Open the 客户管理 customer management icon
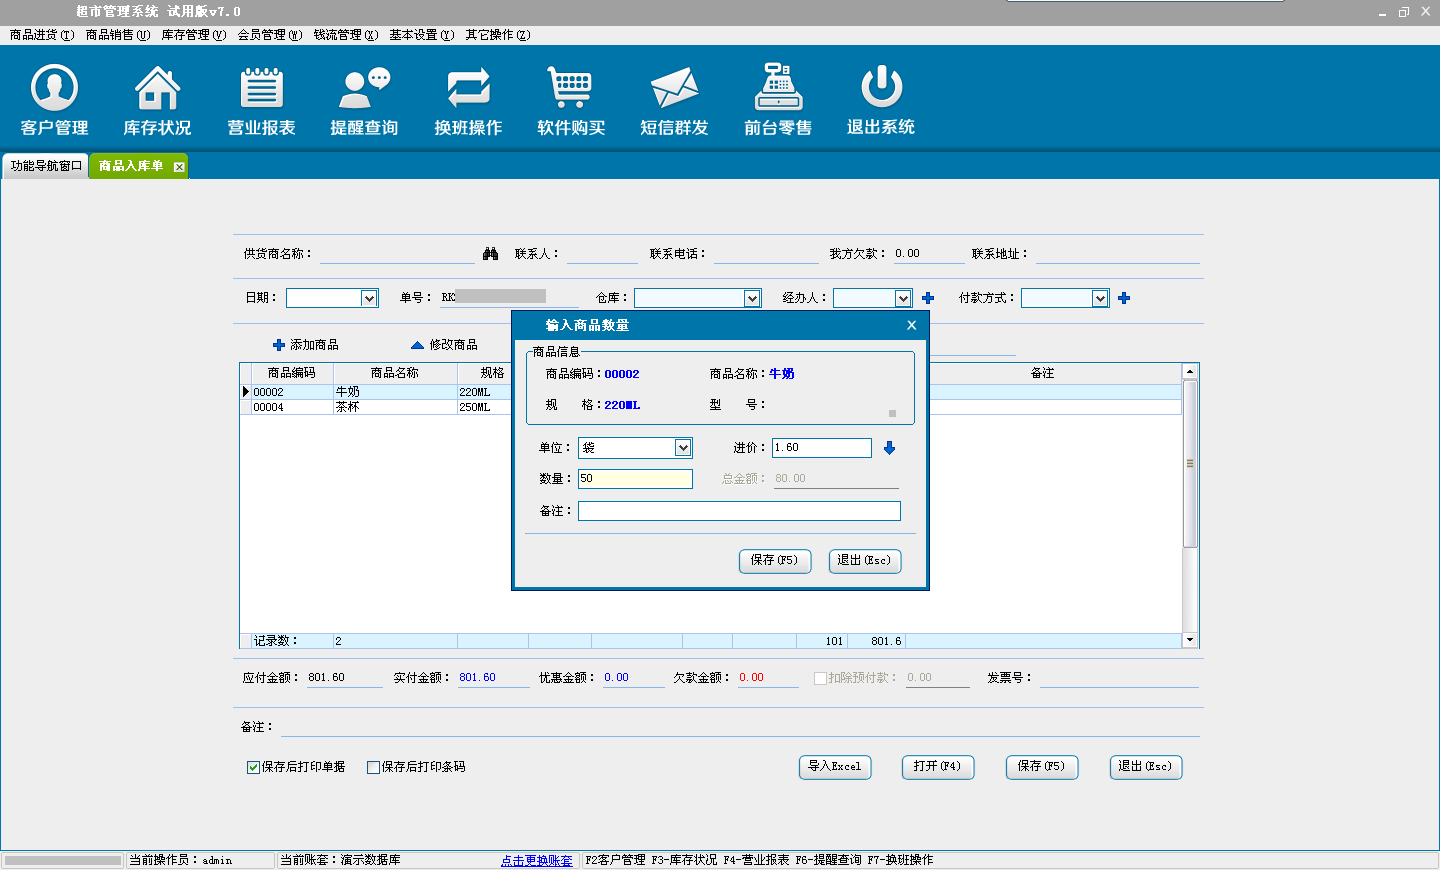The image size is (1440, 870). [54, 89]
